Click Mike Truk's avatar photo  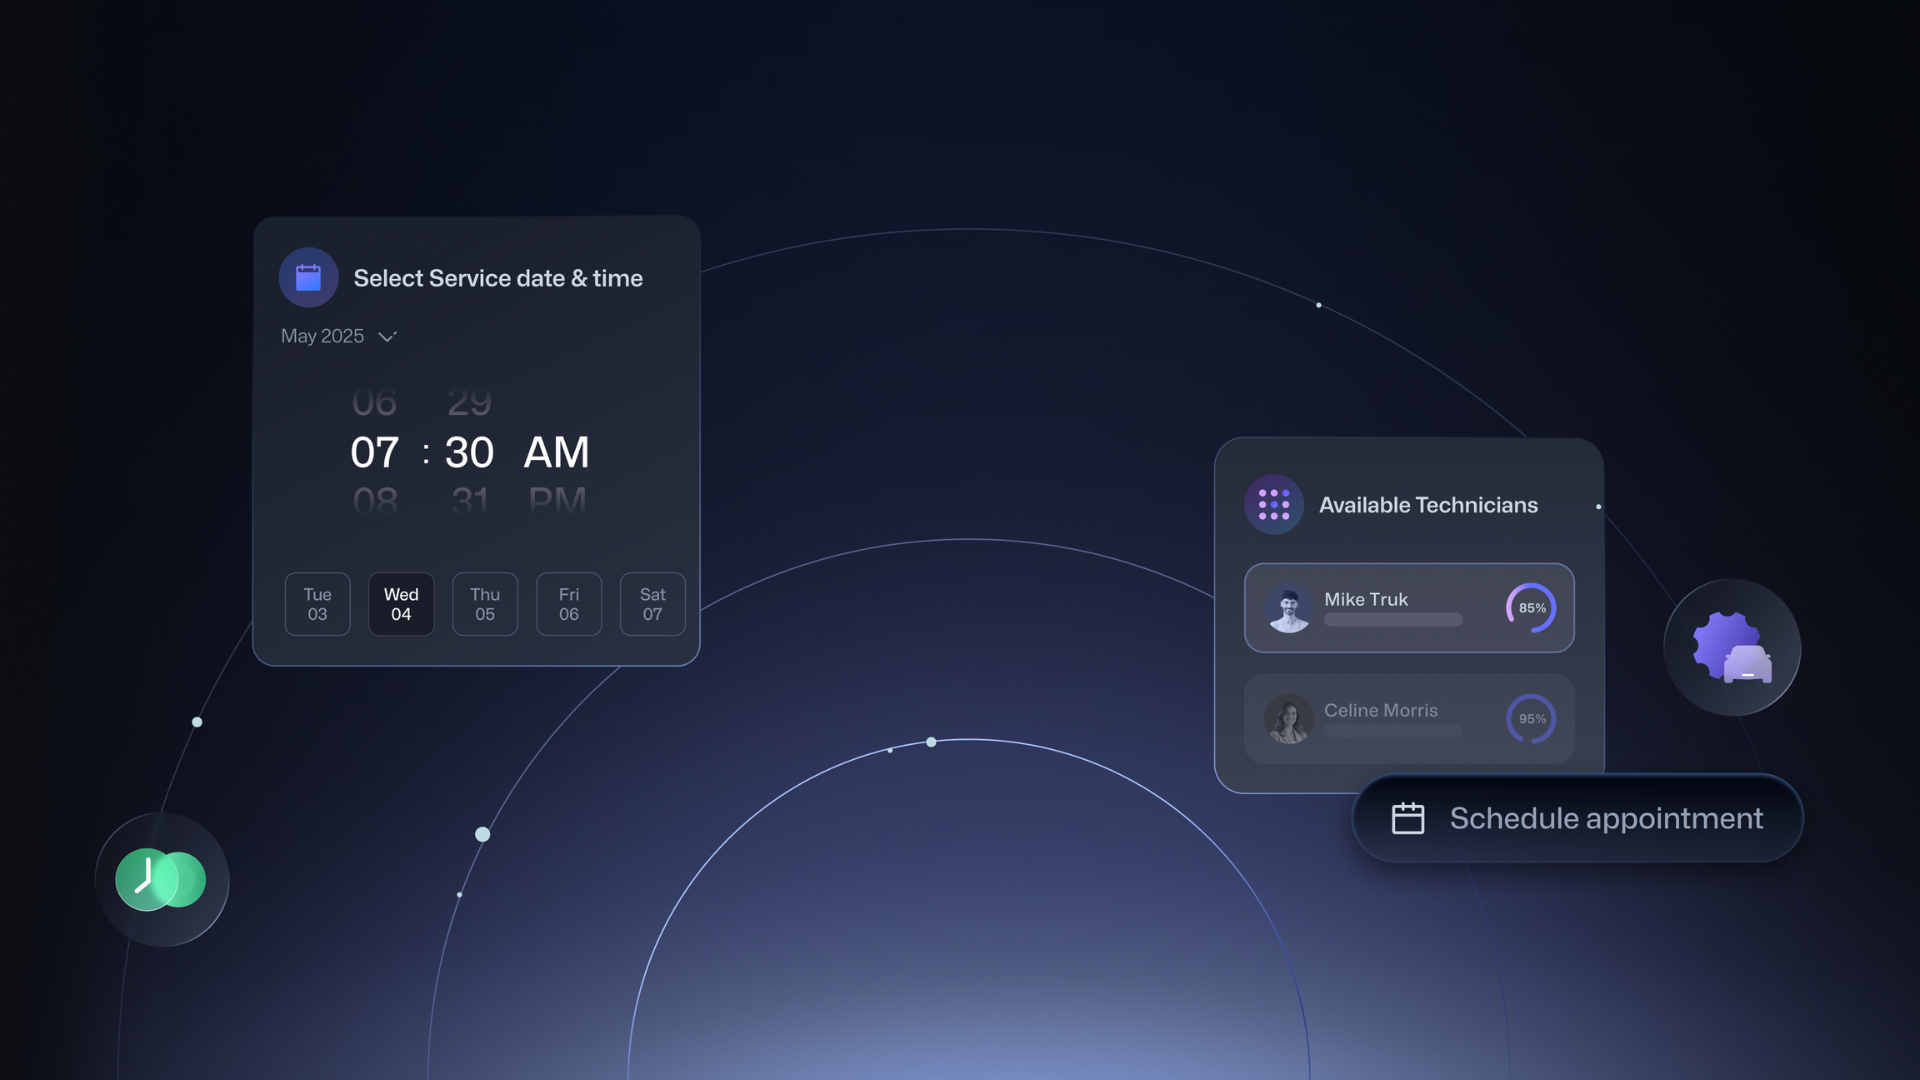point(1289,608)
